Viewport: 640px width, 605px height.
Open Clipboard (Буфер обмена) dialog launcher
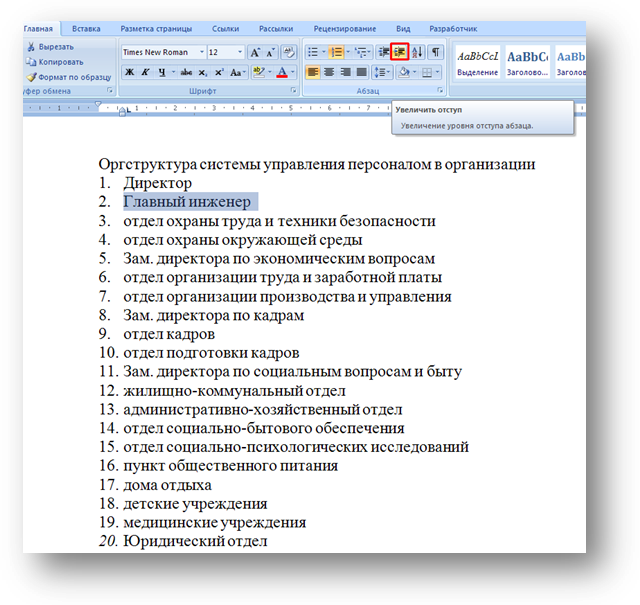click(x=110, y=90)
